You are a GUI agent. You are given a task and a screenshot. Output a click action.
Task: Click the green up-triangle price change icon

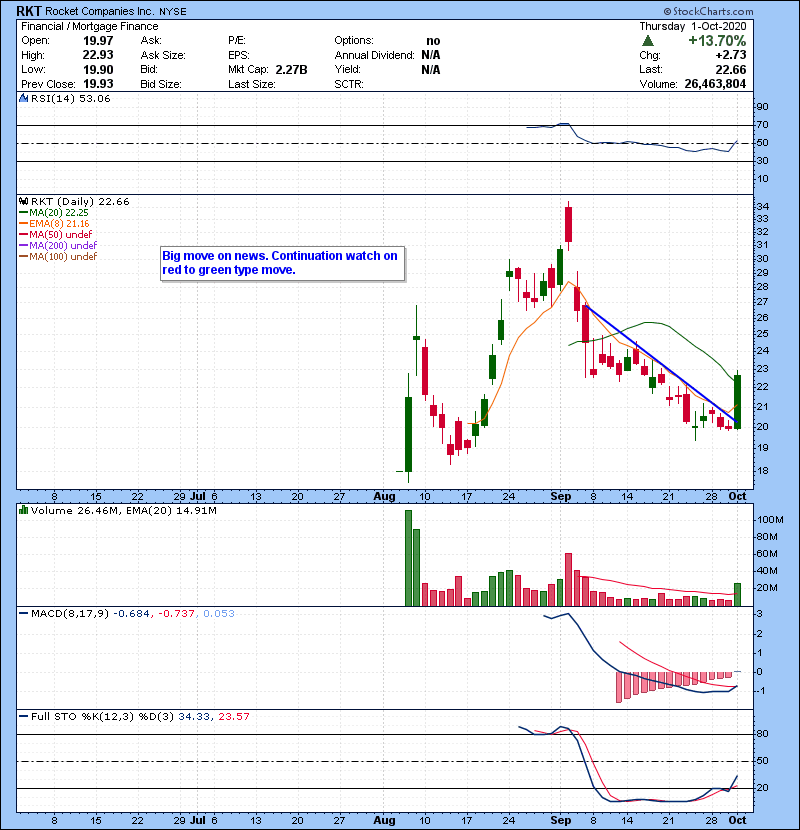pos(648,41)
